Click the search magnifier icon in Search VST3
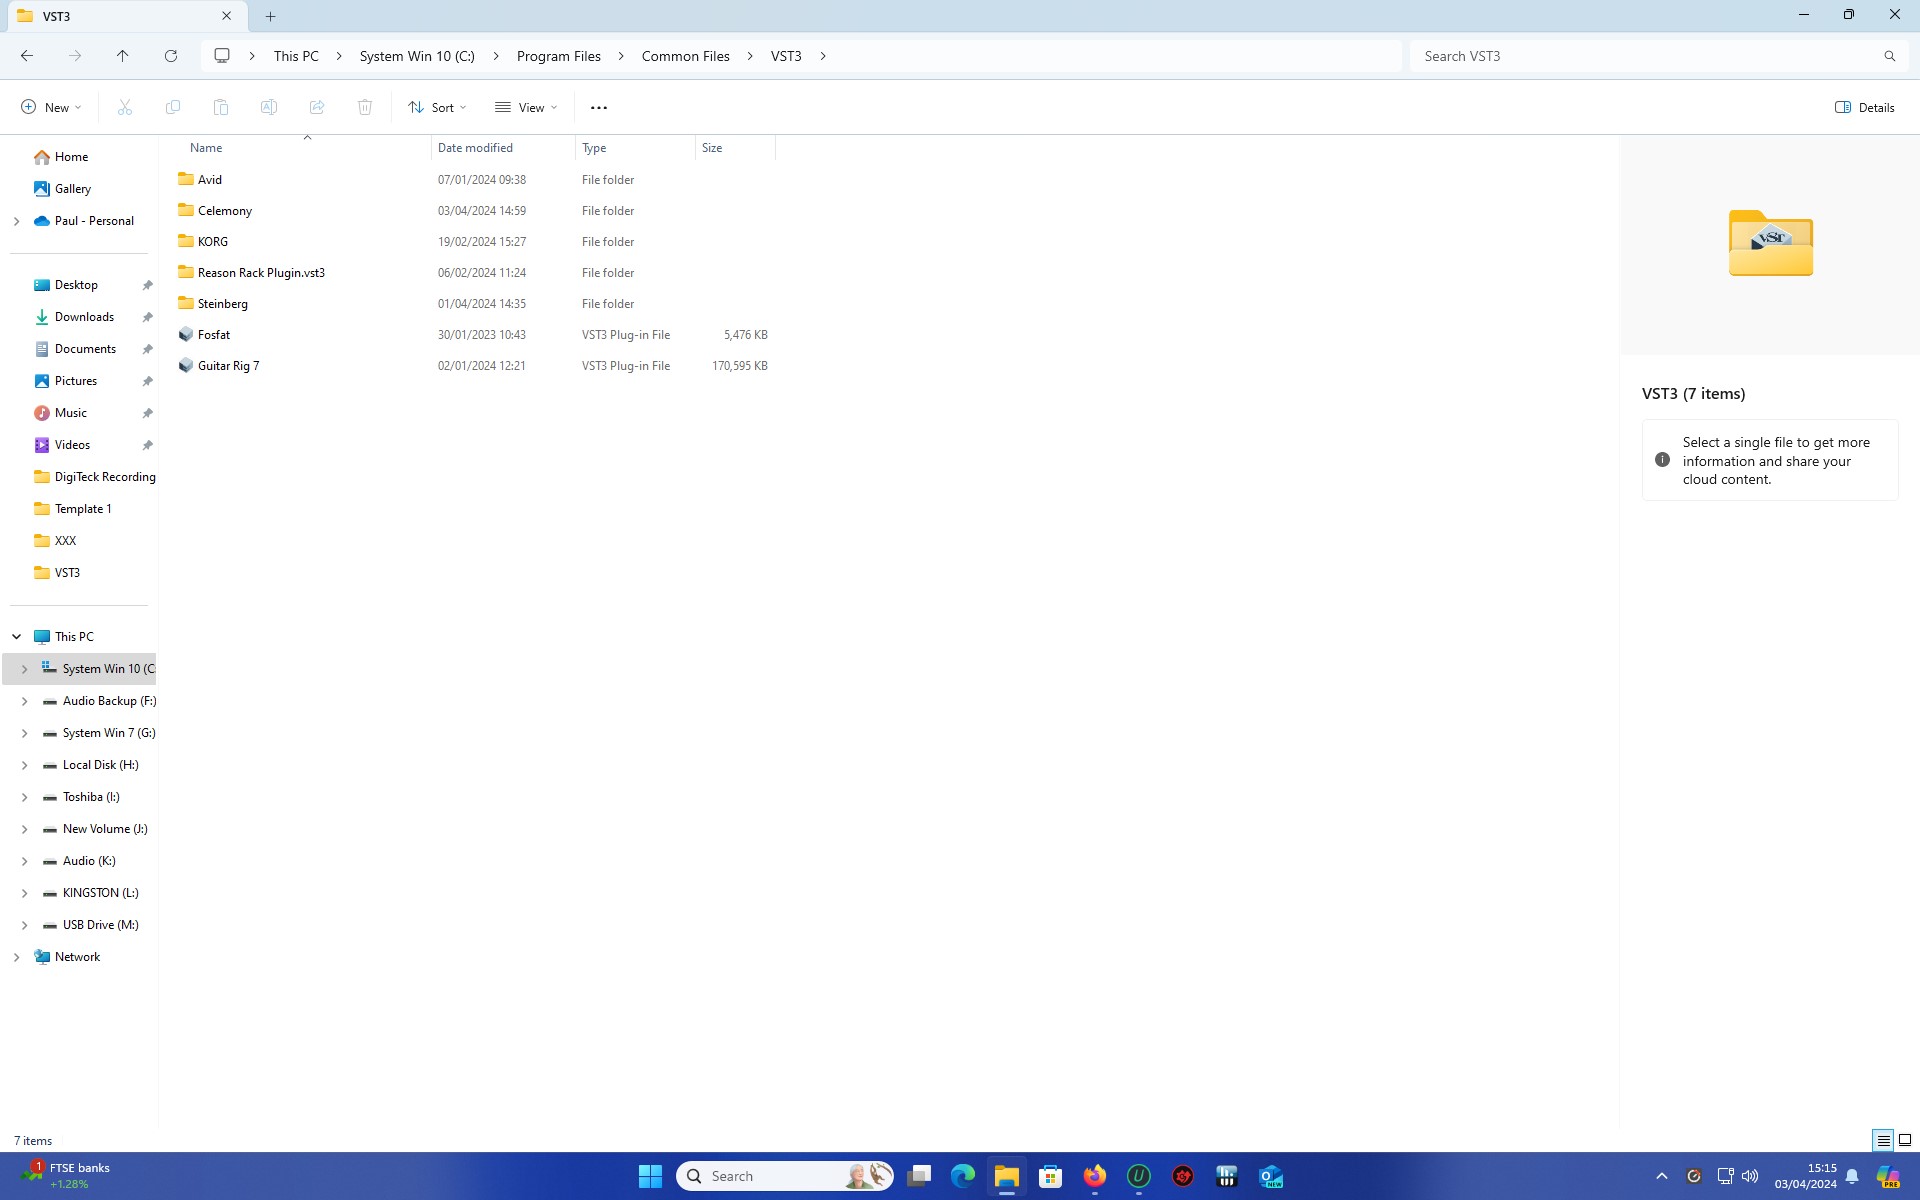This screenshot has height=1200, width=1920. point(1889,56)
